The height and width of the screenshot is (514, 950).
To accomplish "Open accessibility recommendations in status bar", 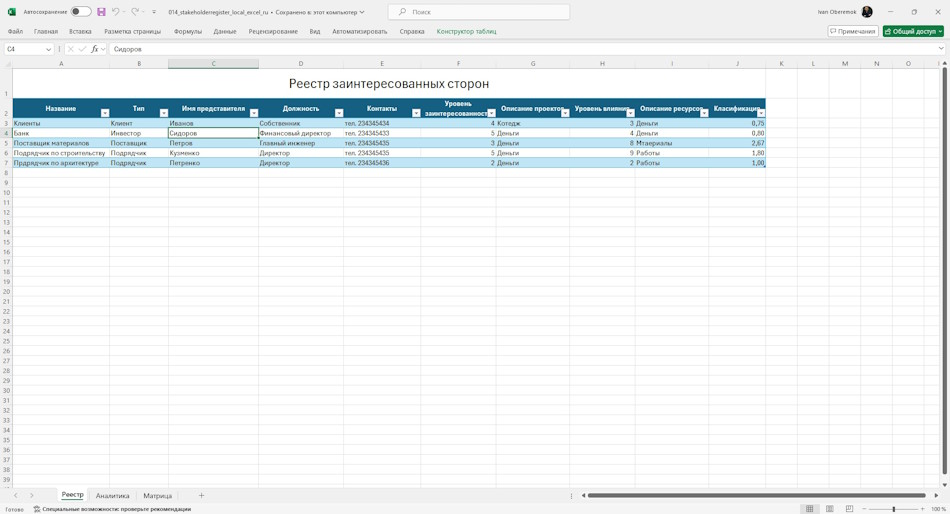I will tap(112, 509).
